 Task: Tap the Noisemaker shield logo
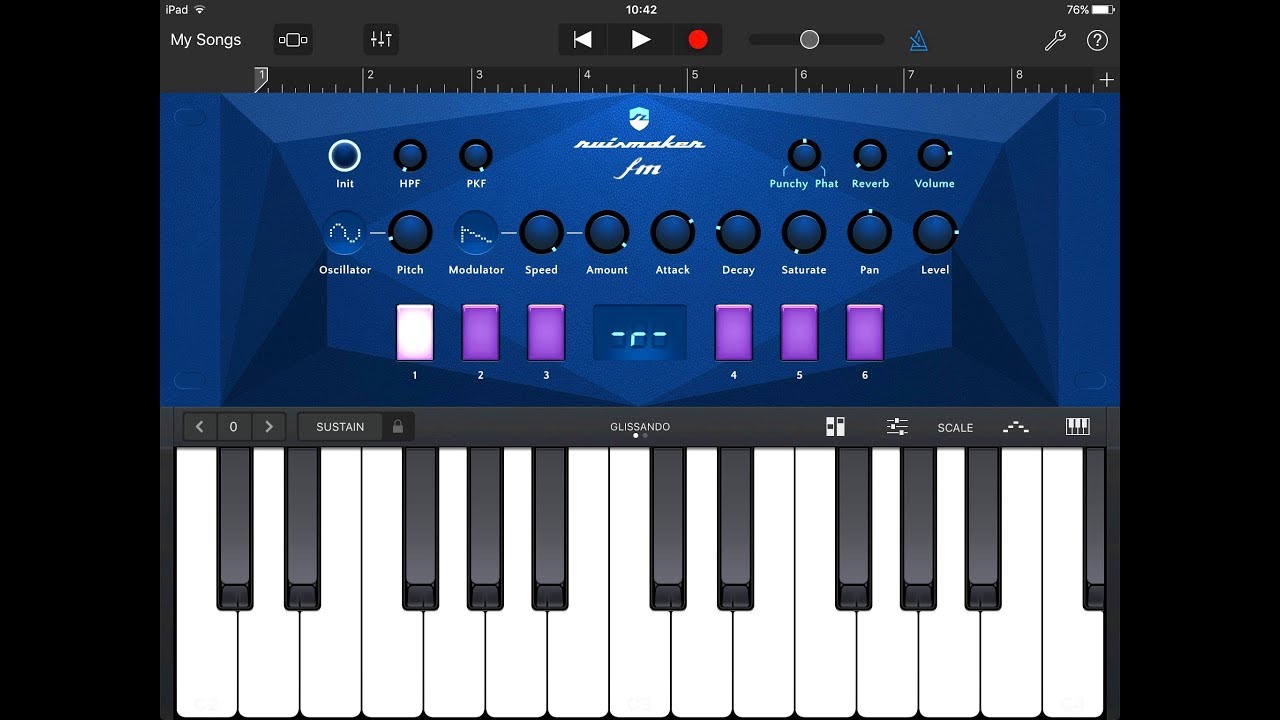coord(639,119)
